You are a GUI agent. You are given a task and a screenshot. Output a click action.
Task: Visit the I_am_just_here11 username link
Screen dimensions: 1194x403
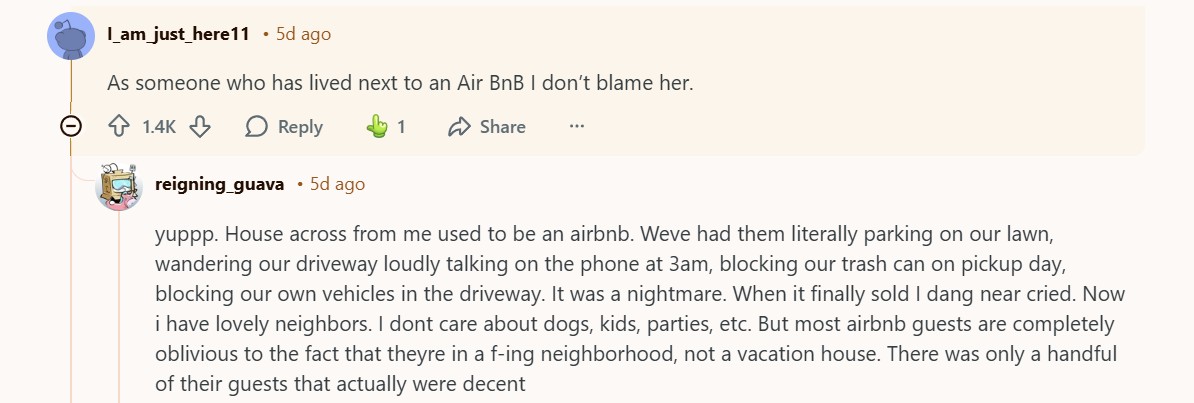178,34
